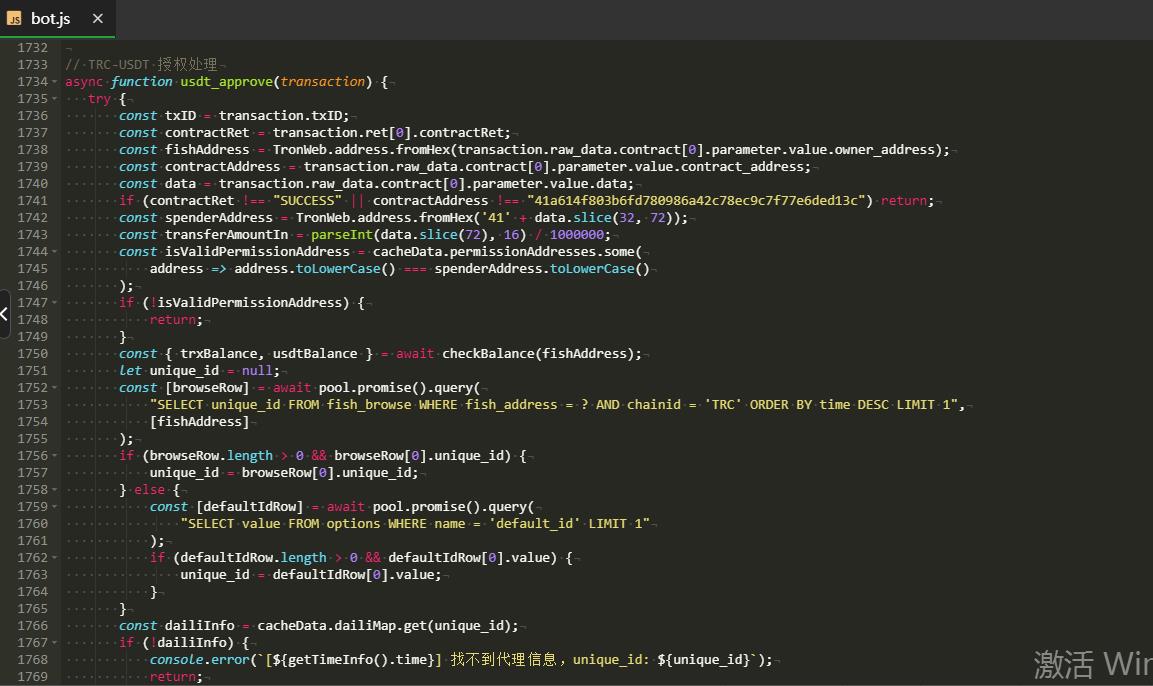
Task: Close the bot.js tab
Action: pyautogui.click(x=97, y=18)
